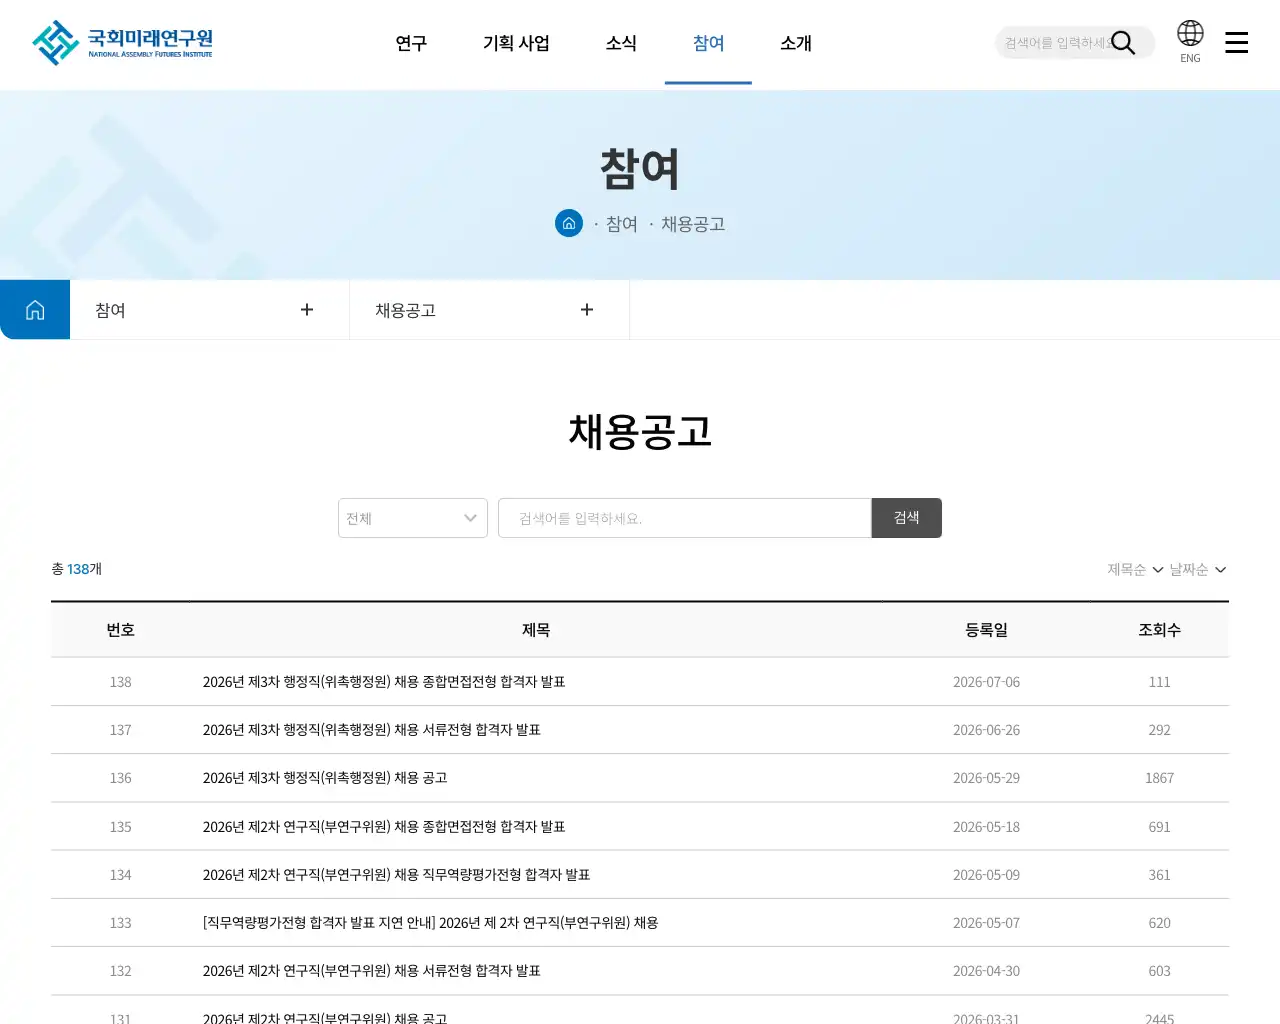Open the 소식 menu

pos(621,43)
